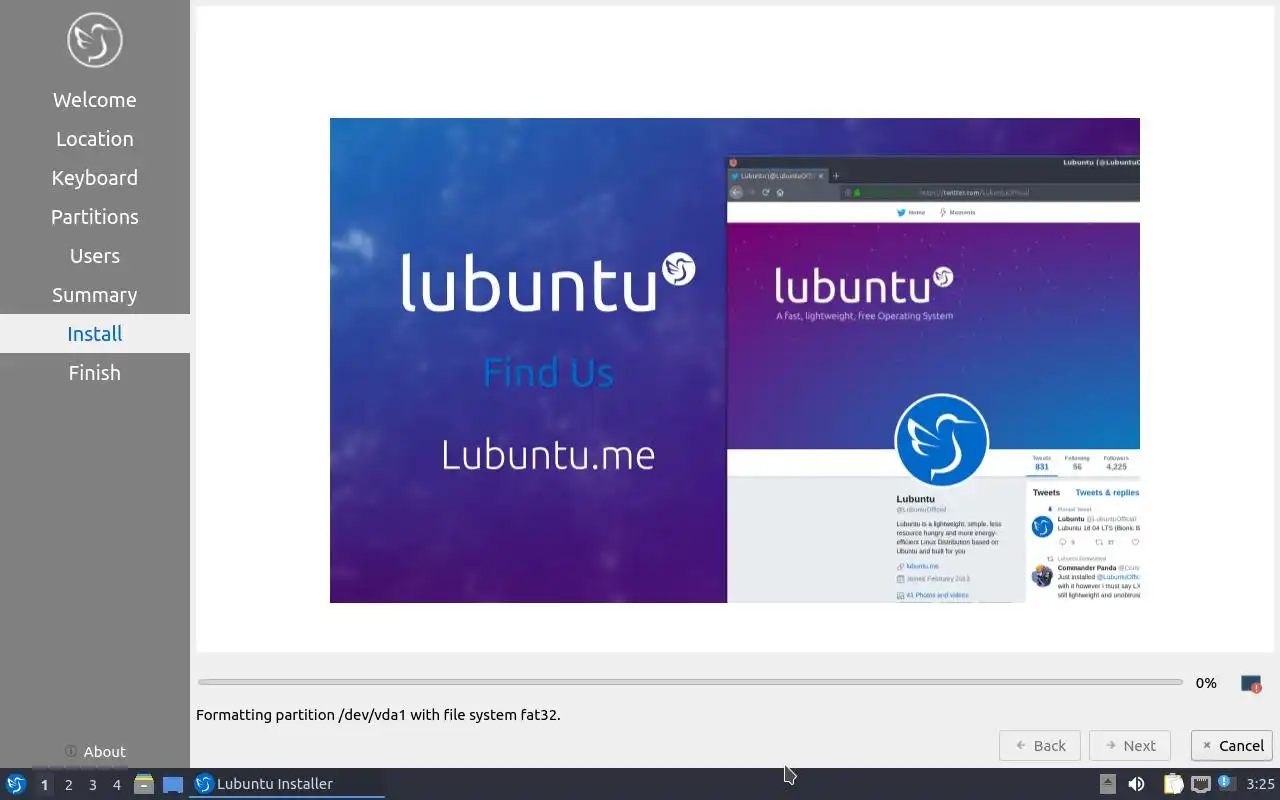Open the volume control speaker icon
Screen dimensions: 1280x800
[1137, 784]
